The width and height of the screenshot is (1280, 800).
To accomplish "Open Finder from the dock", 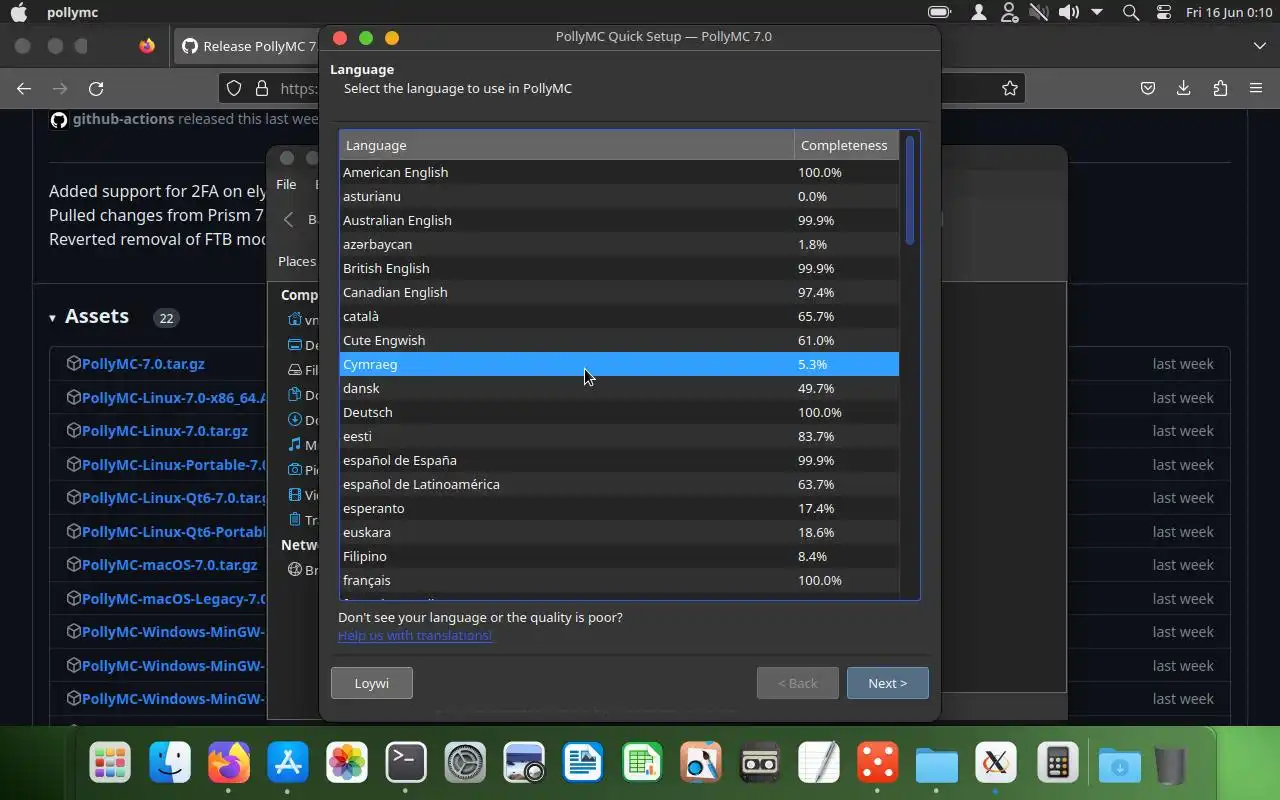I will (x=170, y=764).
